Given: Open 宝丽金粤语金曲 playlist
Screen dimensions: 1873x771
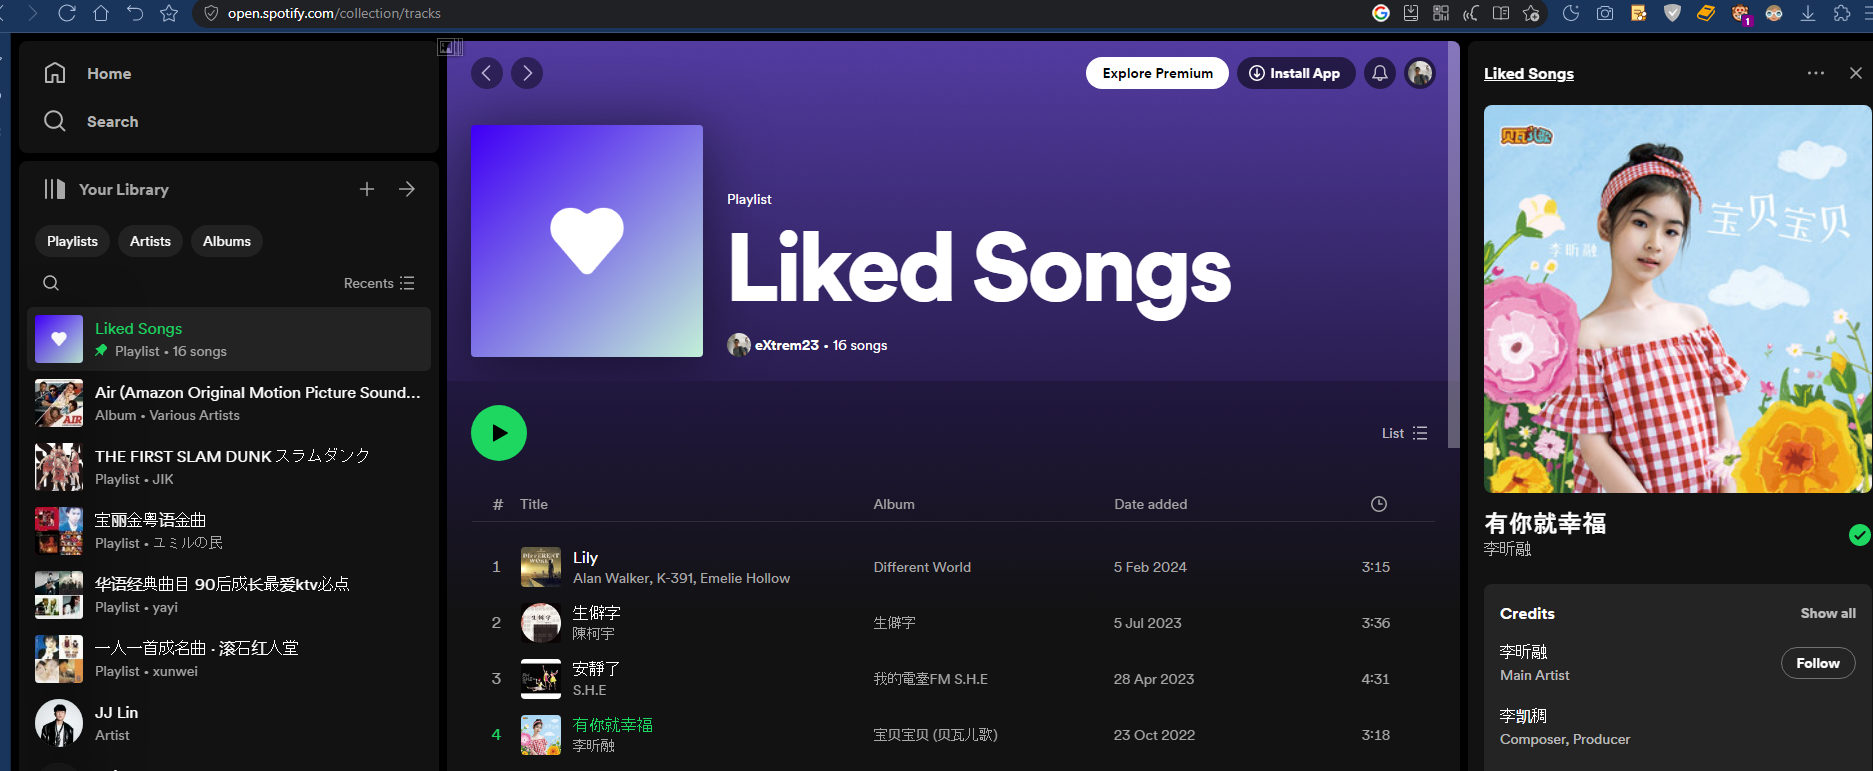Looking at the screenshot, I should tap(229, 531).
